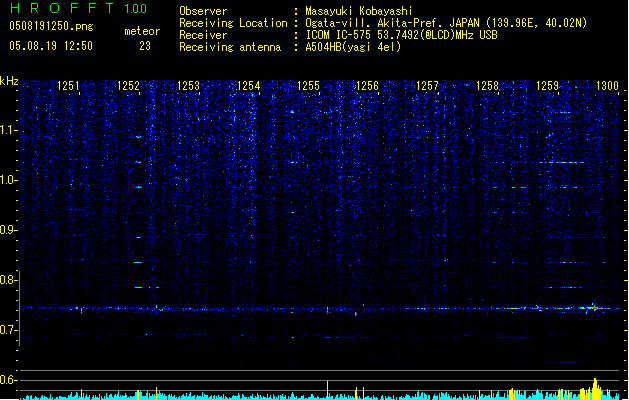629x400 pixels.
Task: Select the filename 0508191250.png
Action: click(x=51, y=26)
